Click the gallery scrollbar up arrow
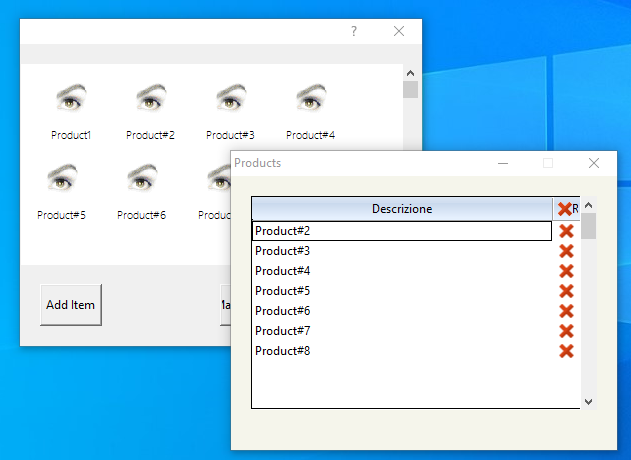Viewport: 631px width, 460px height. (x=410, y=73)
